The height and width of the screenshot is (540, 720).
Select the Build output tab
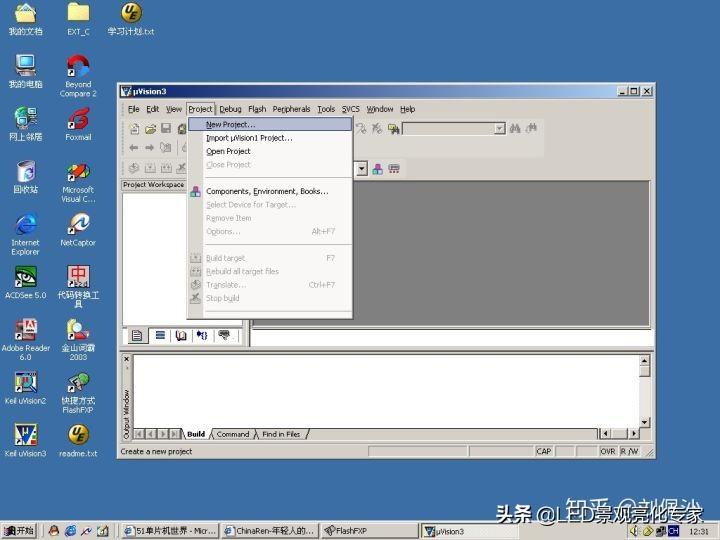tap(196, 434)
